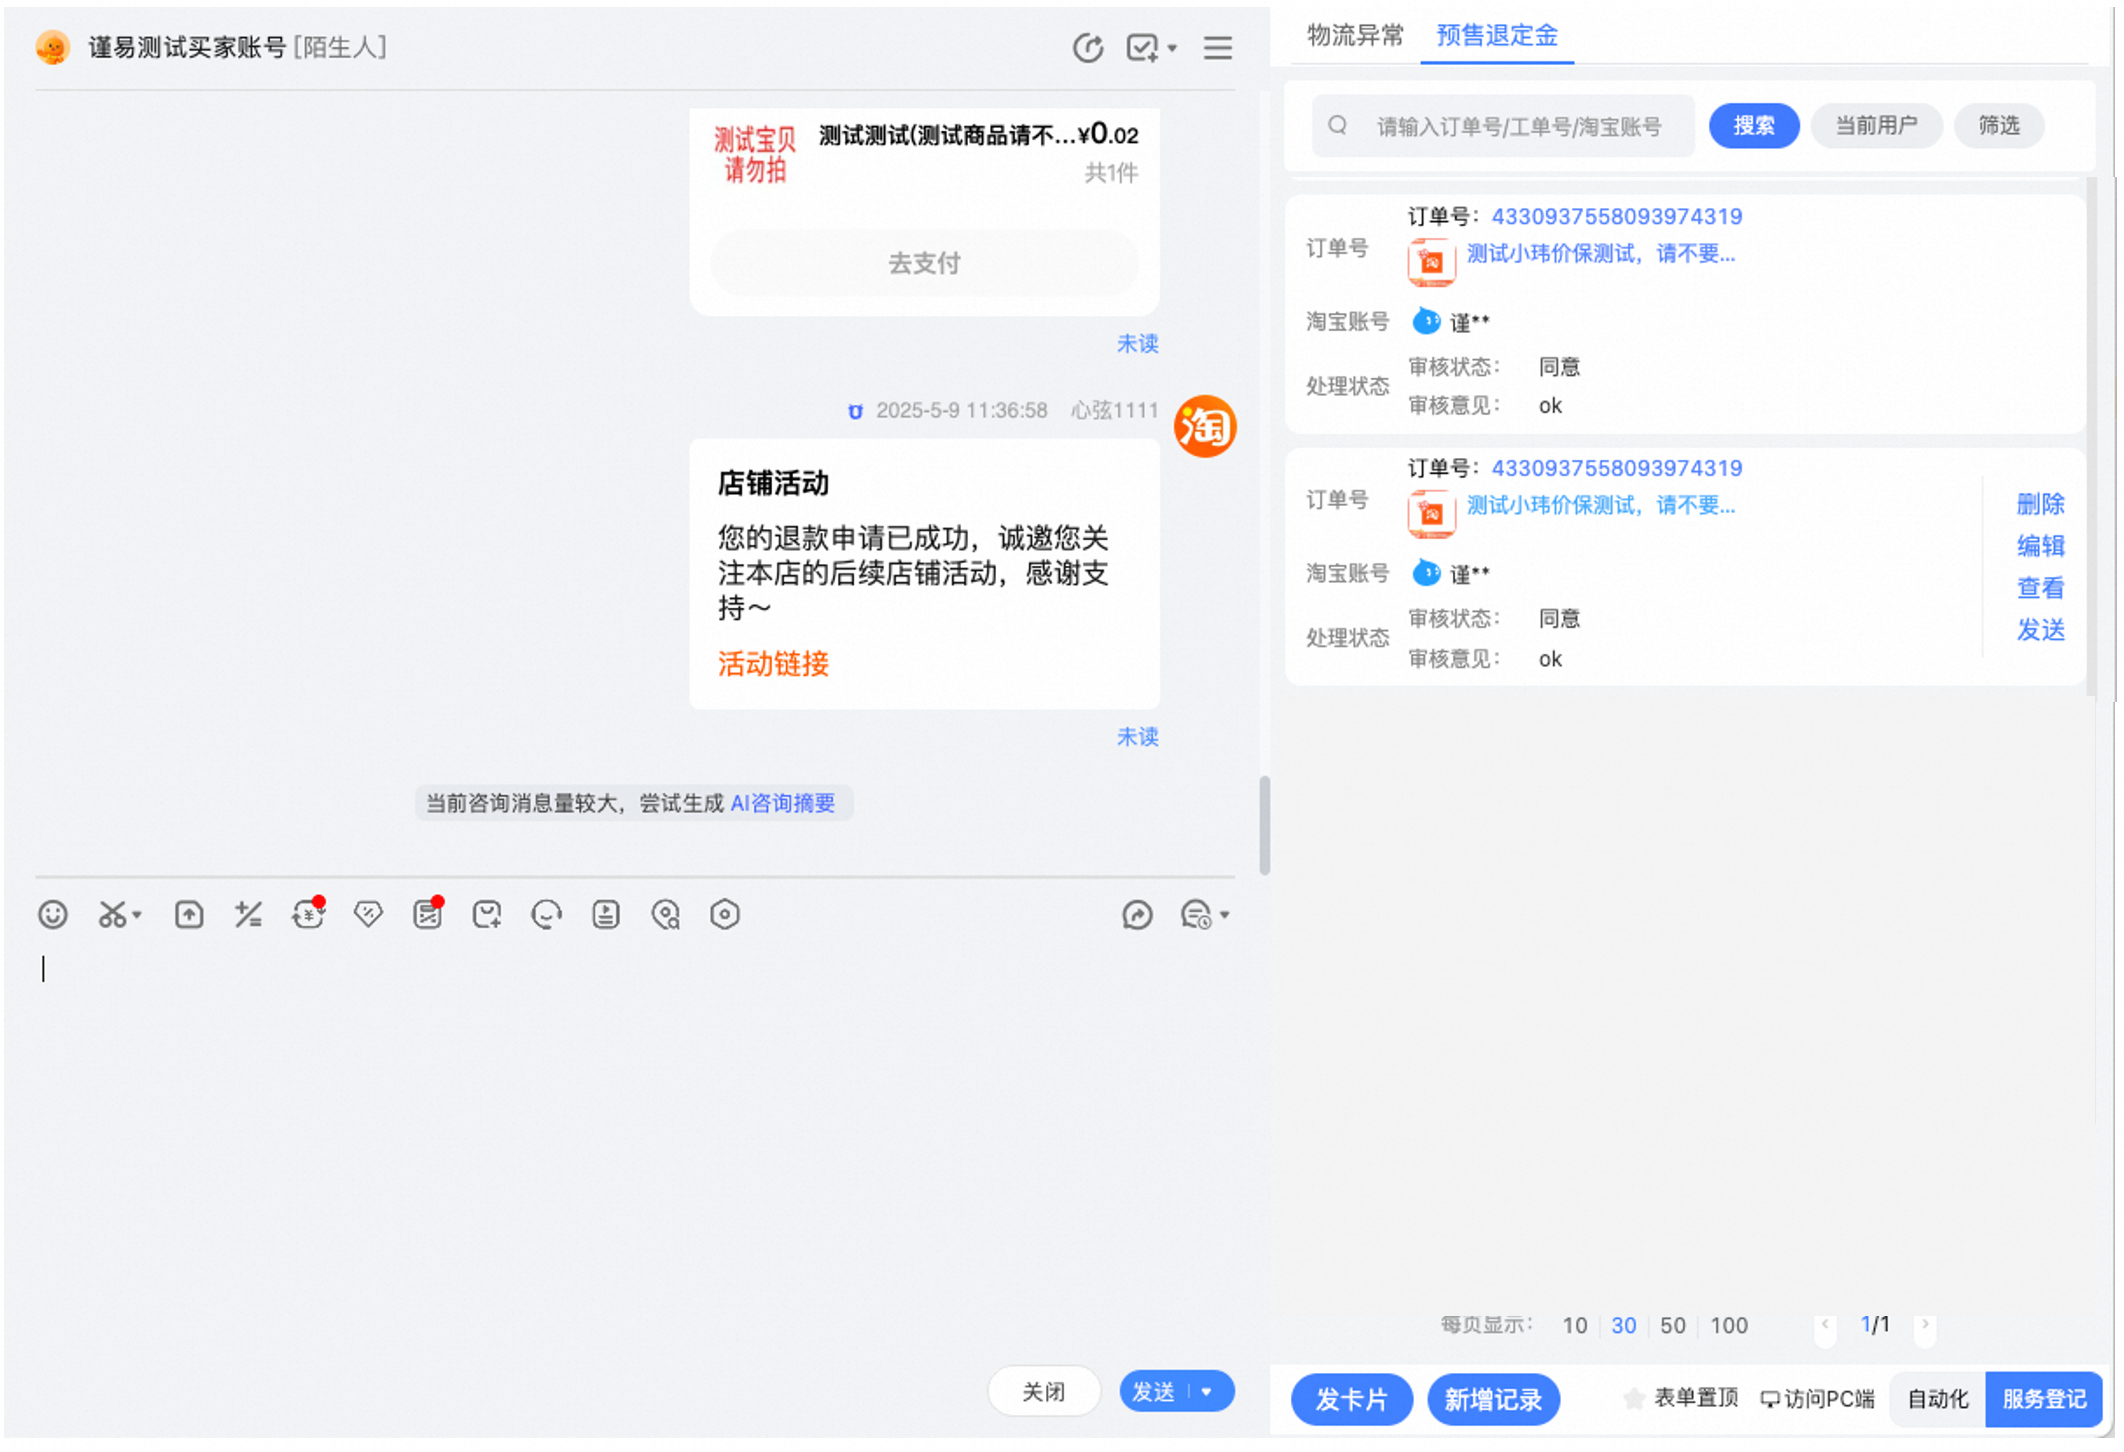The image size is (2124, 1452).
Task: Click the shopping bag add icon
Action: (x=487, y=915)
